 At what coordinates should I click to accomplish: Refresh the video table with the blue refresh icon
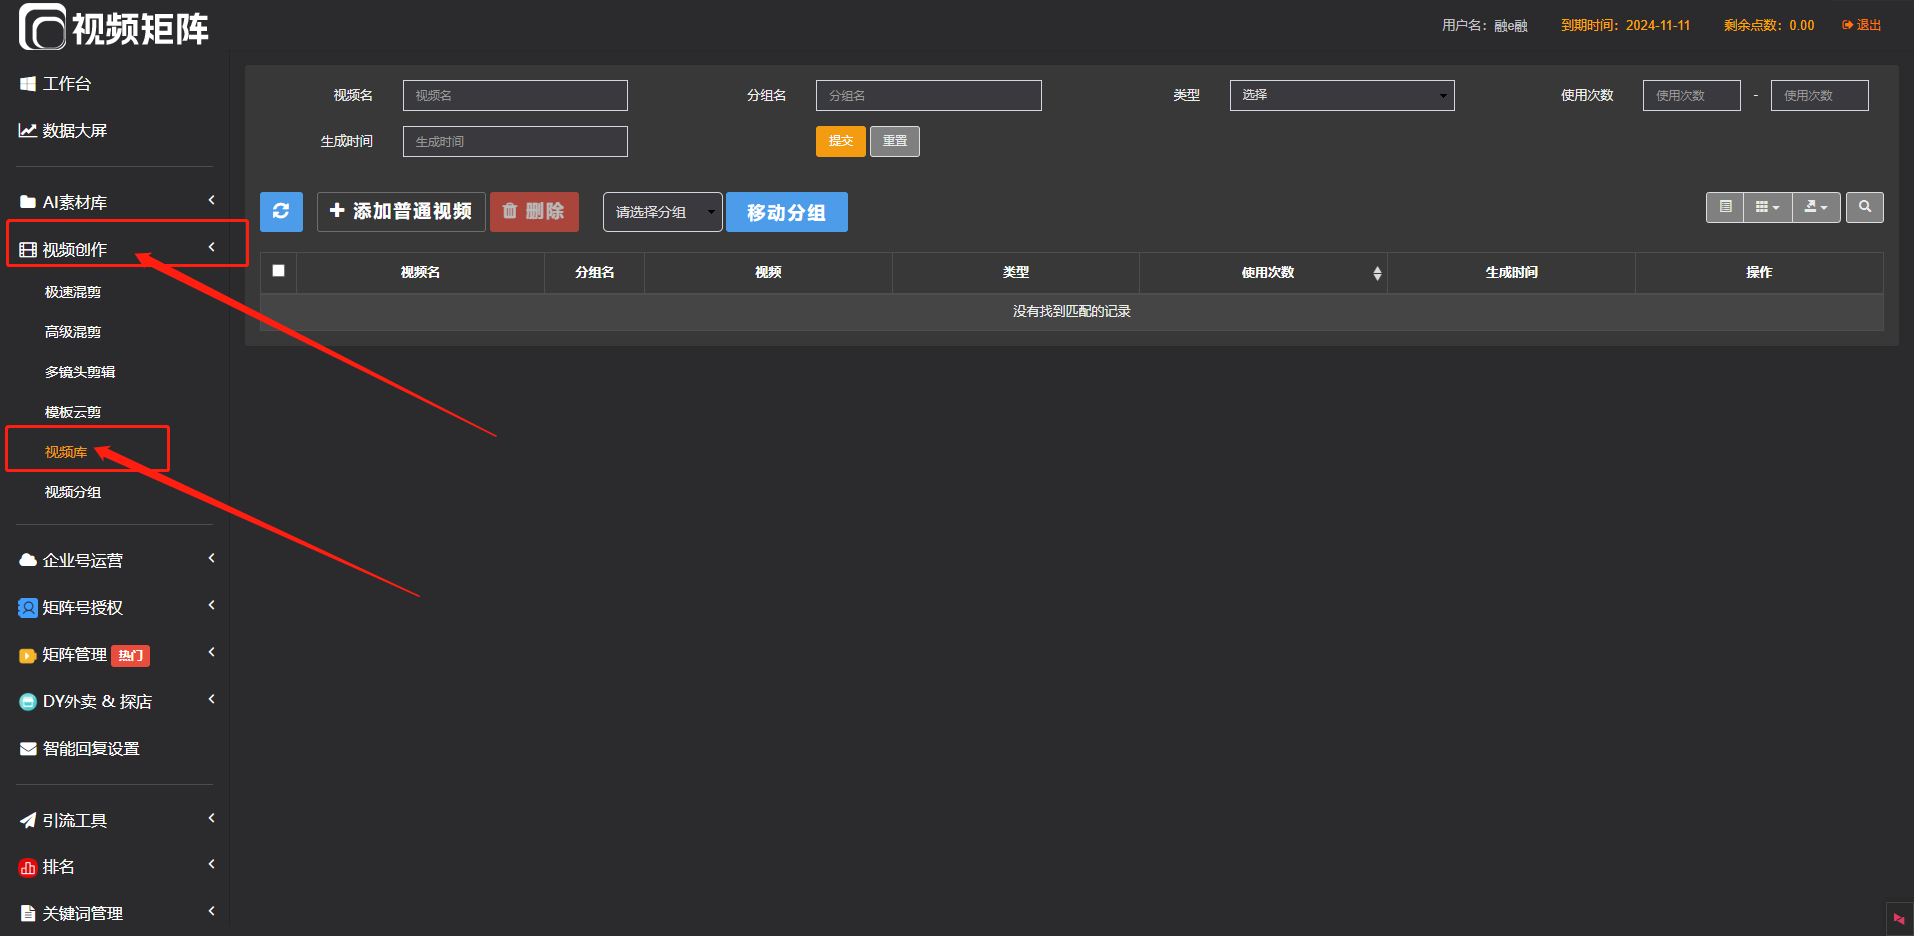click(x=281, y=212)
